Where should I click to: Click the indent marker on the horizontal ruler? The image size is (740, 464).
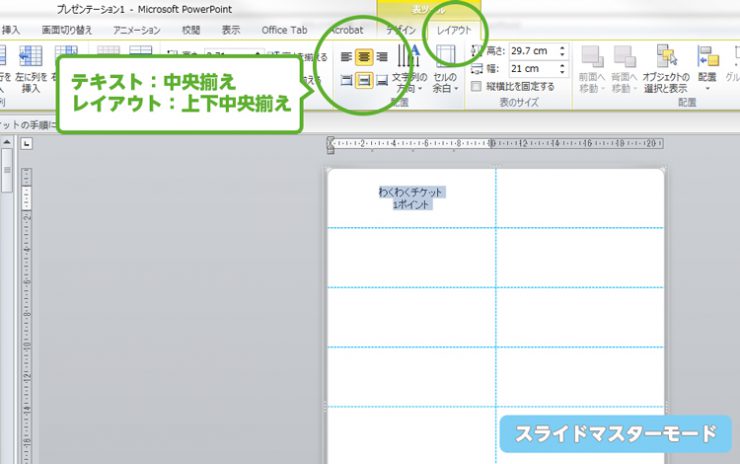click(331, 145)
